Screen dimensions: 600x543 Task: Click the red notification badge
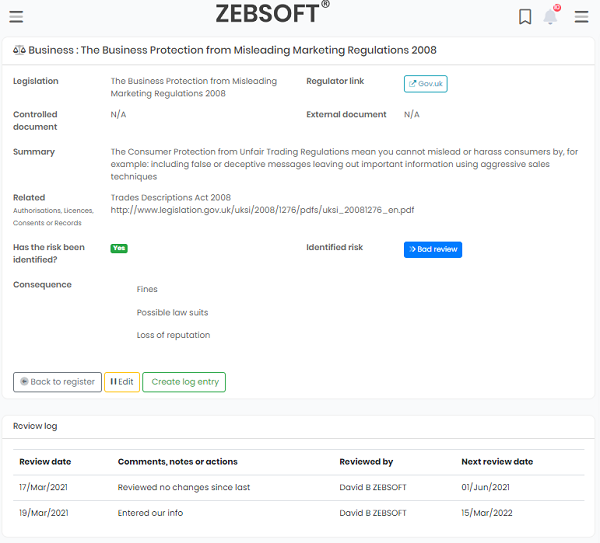(557, 8)
